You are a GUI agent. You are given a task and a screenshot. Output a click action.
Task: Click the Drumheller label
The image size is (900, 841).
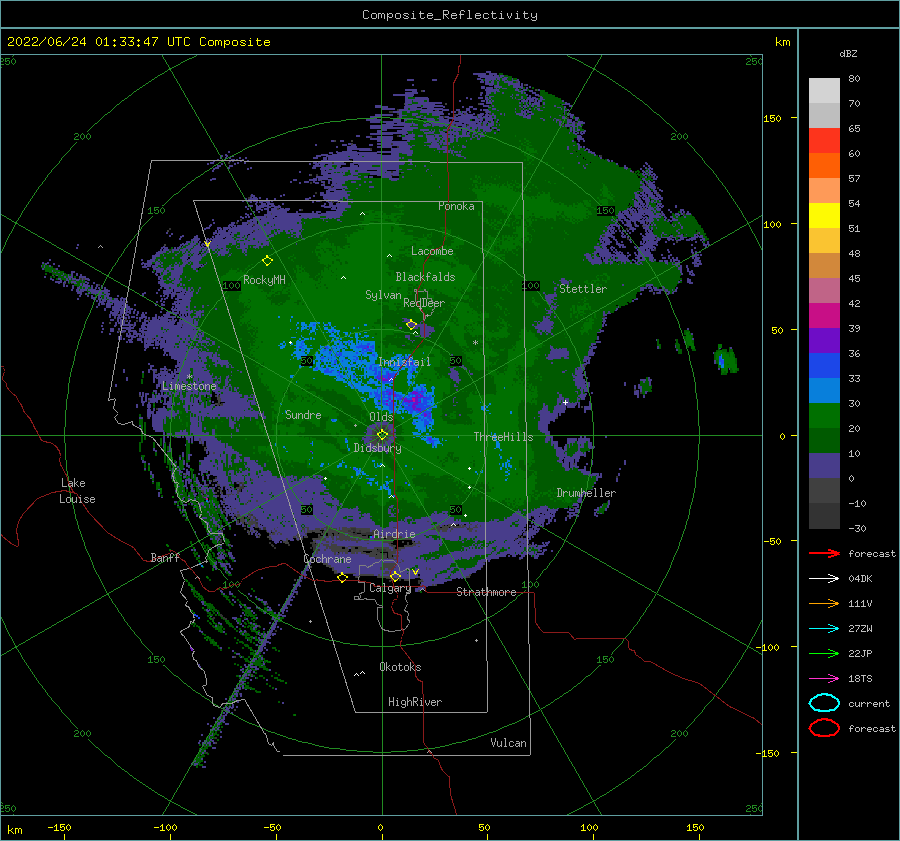pyautogui.click(x=586, y=493)
